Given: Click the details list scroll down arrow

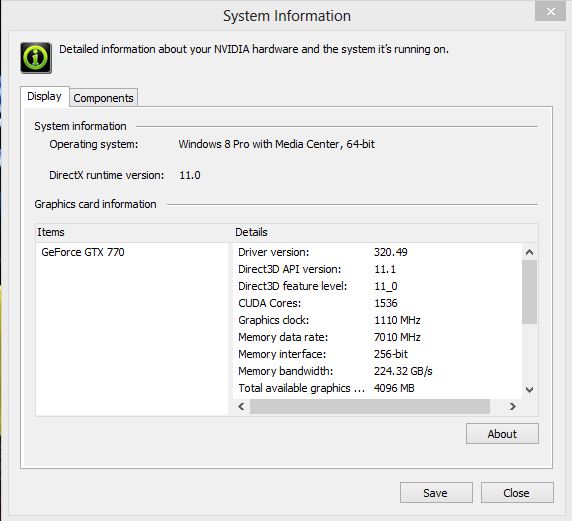Looking at the screenshot, I should pyautogui.click(x=530, y=389).
